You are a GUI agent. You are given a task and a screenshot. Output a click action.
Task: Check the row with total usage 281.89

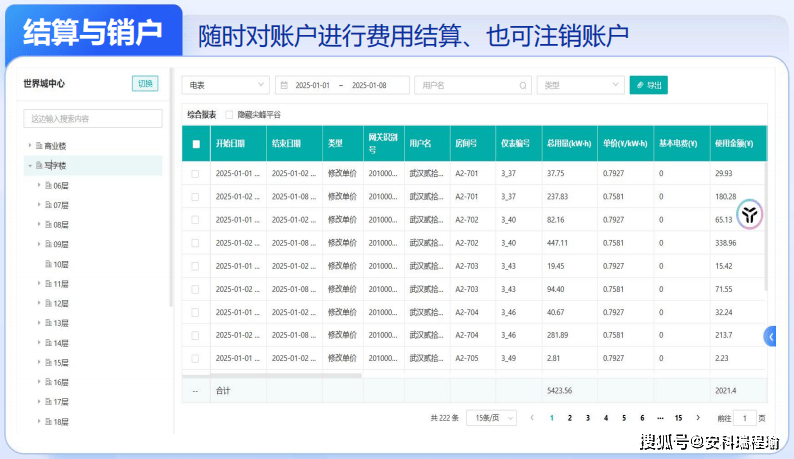[195, 335]
